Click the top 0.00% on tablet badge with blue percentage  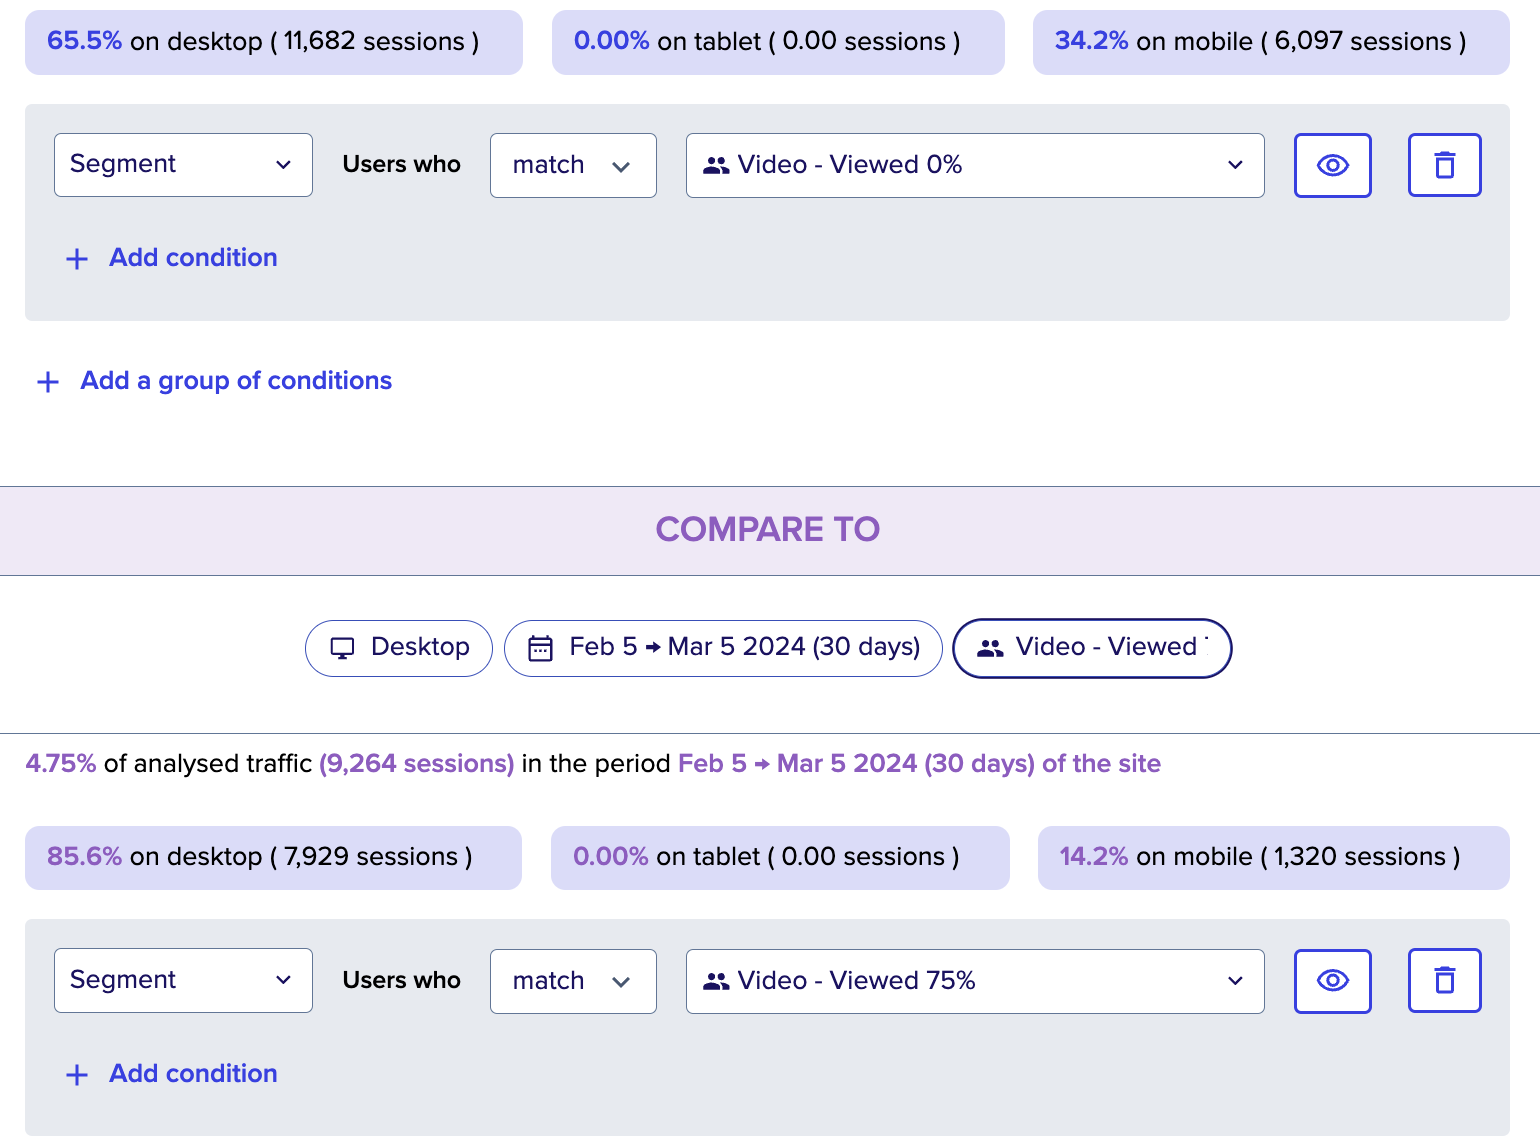778,42
